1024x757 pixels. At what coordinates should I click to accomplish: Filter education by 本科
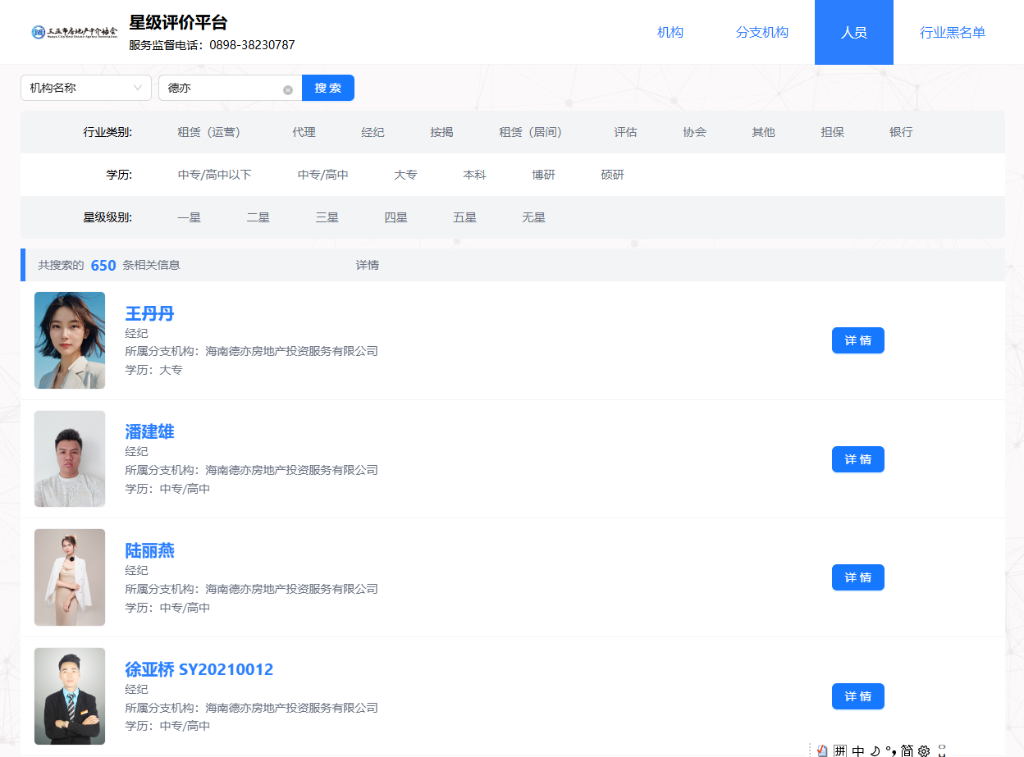click(474, 175)
